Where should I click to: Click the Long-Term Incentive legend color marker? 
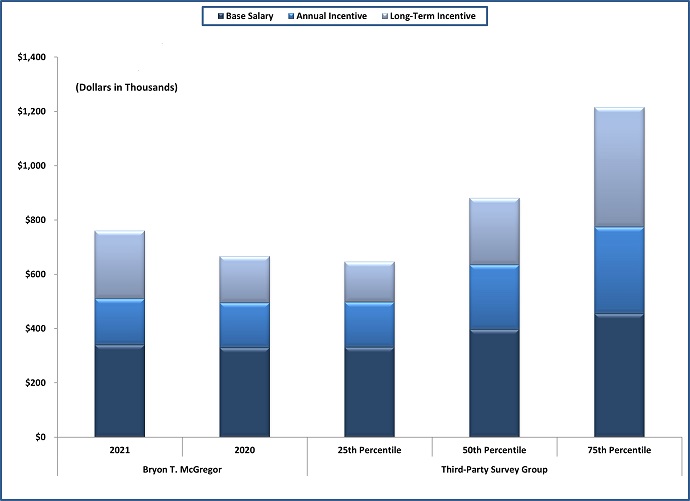coord(385,16)
